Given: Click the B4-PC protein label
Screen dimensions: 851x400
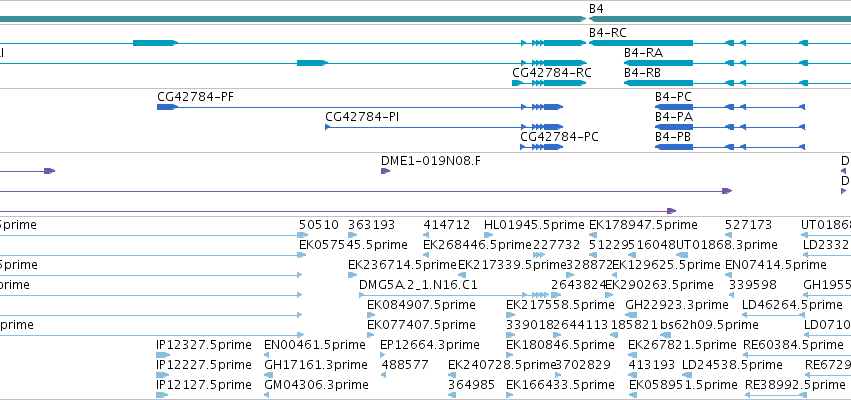Looking at the screenshot, I should [673, 97].
